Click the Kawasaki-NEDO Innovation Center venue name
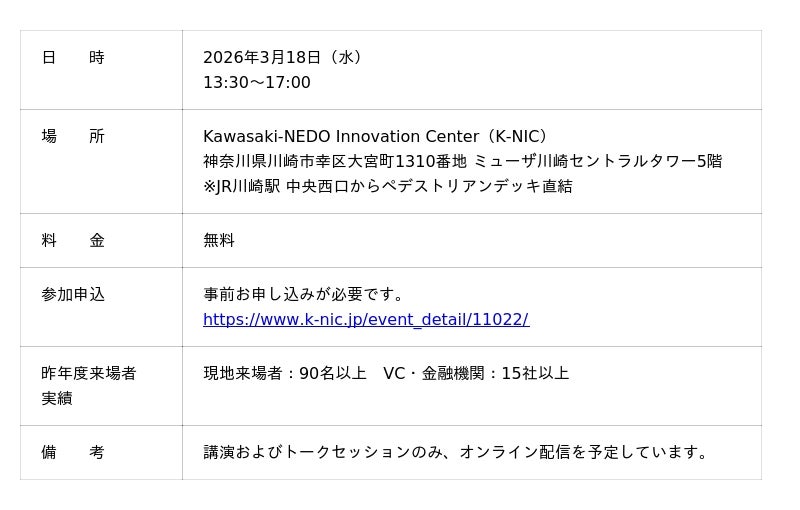 coord(340,137)
